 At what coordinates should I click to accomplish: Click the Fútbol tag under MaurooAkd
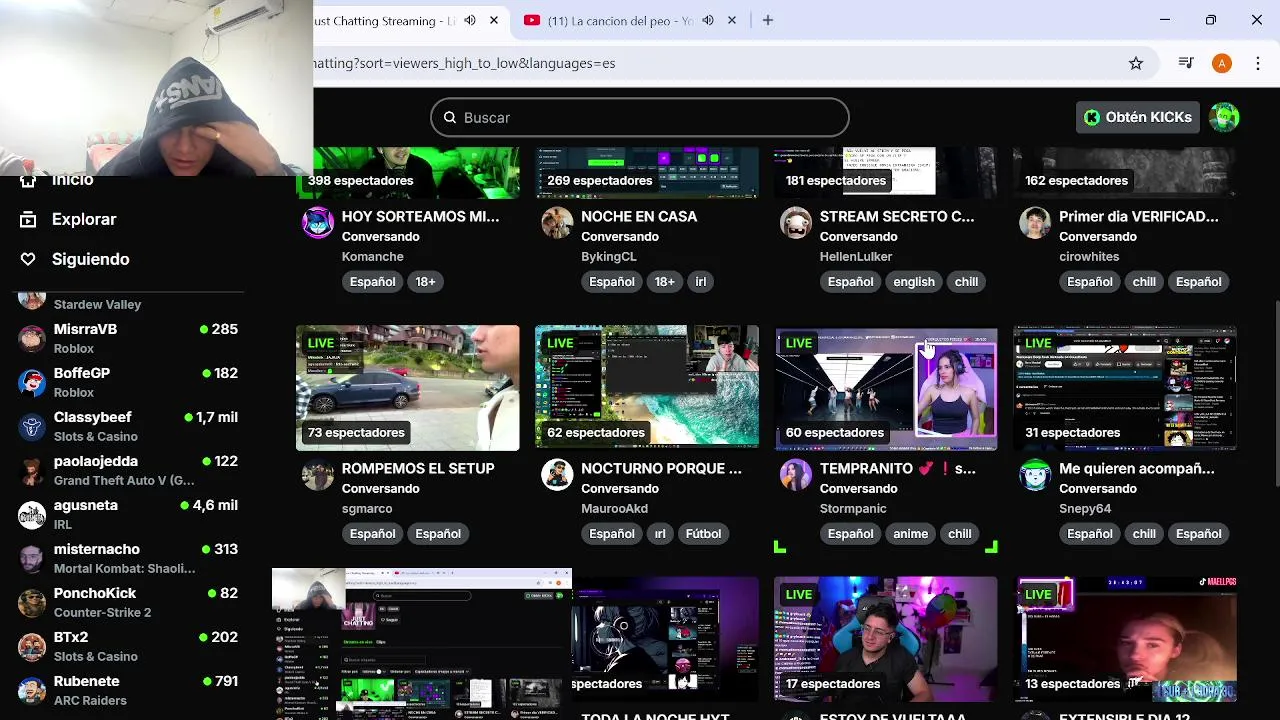(x=703, y=534)
